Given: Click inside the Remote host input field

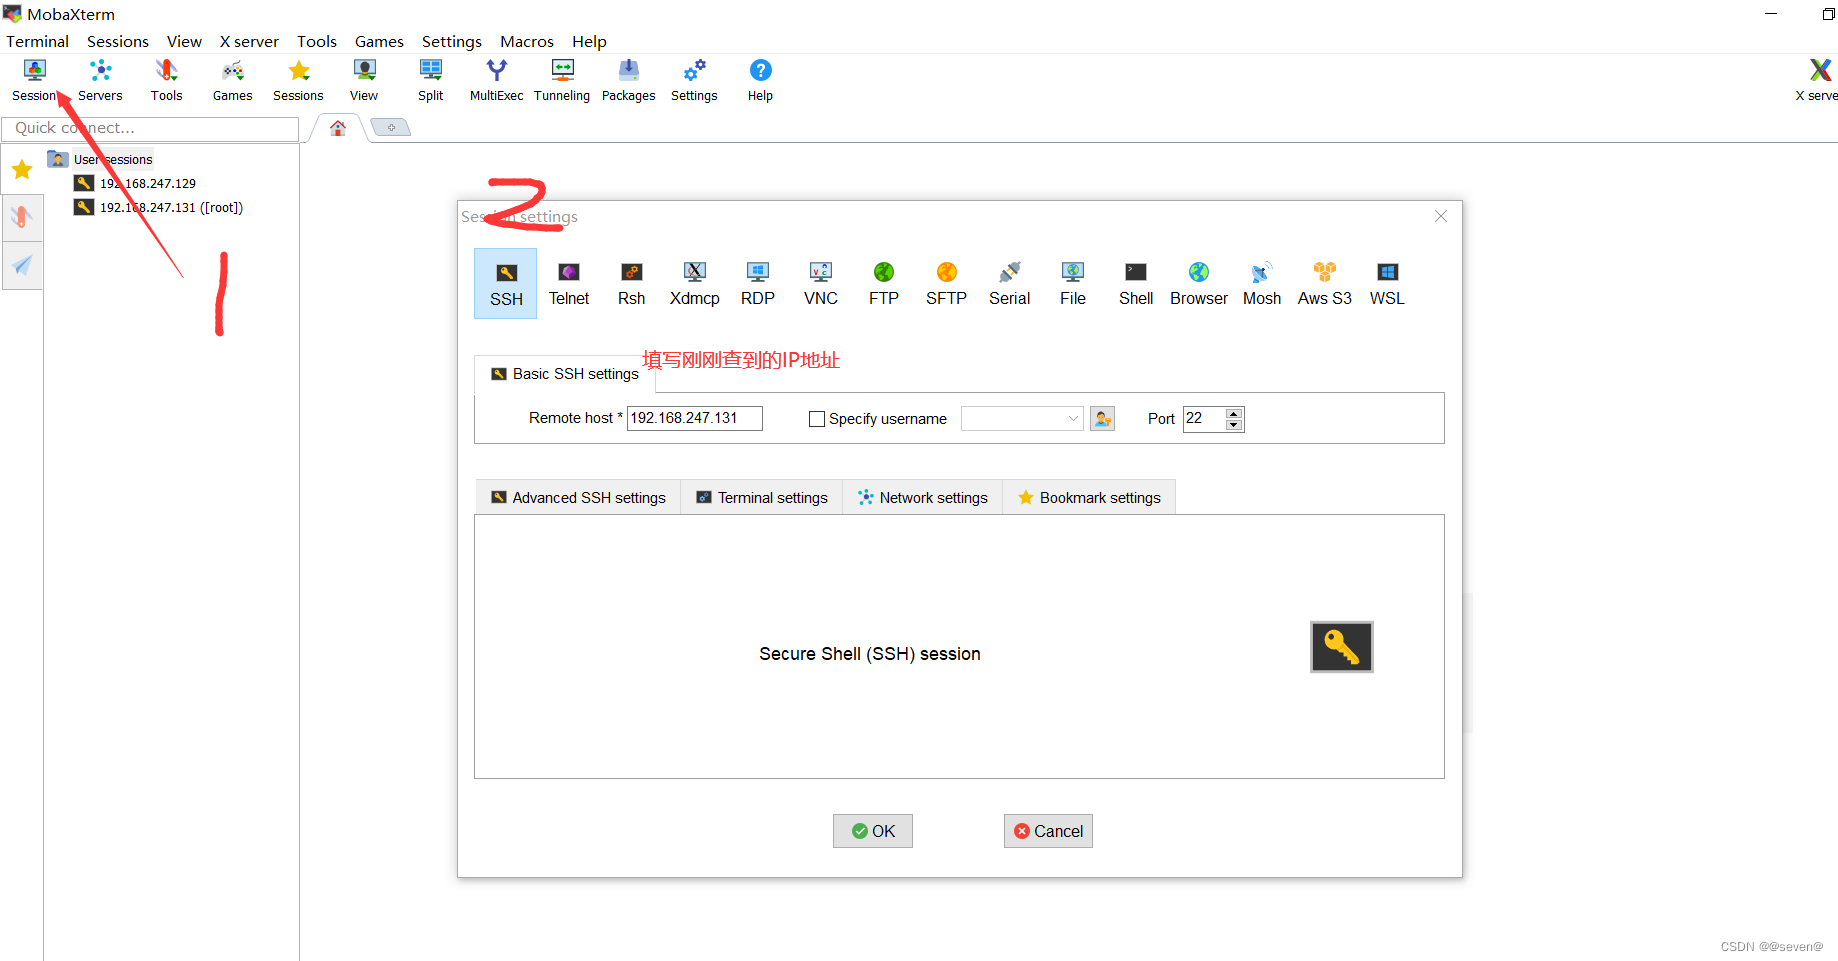Looking at the screenshot, I should (x=694, y=418).
